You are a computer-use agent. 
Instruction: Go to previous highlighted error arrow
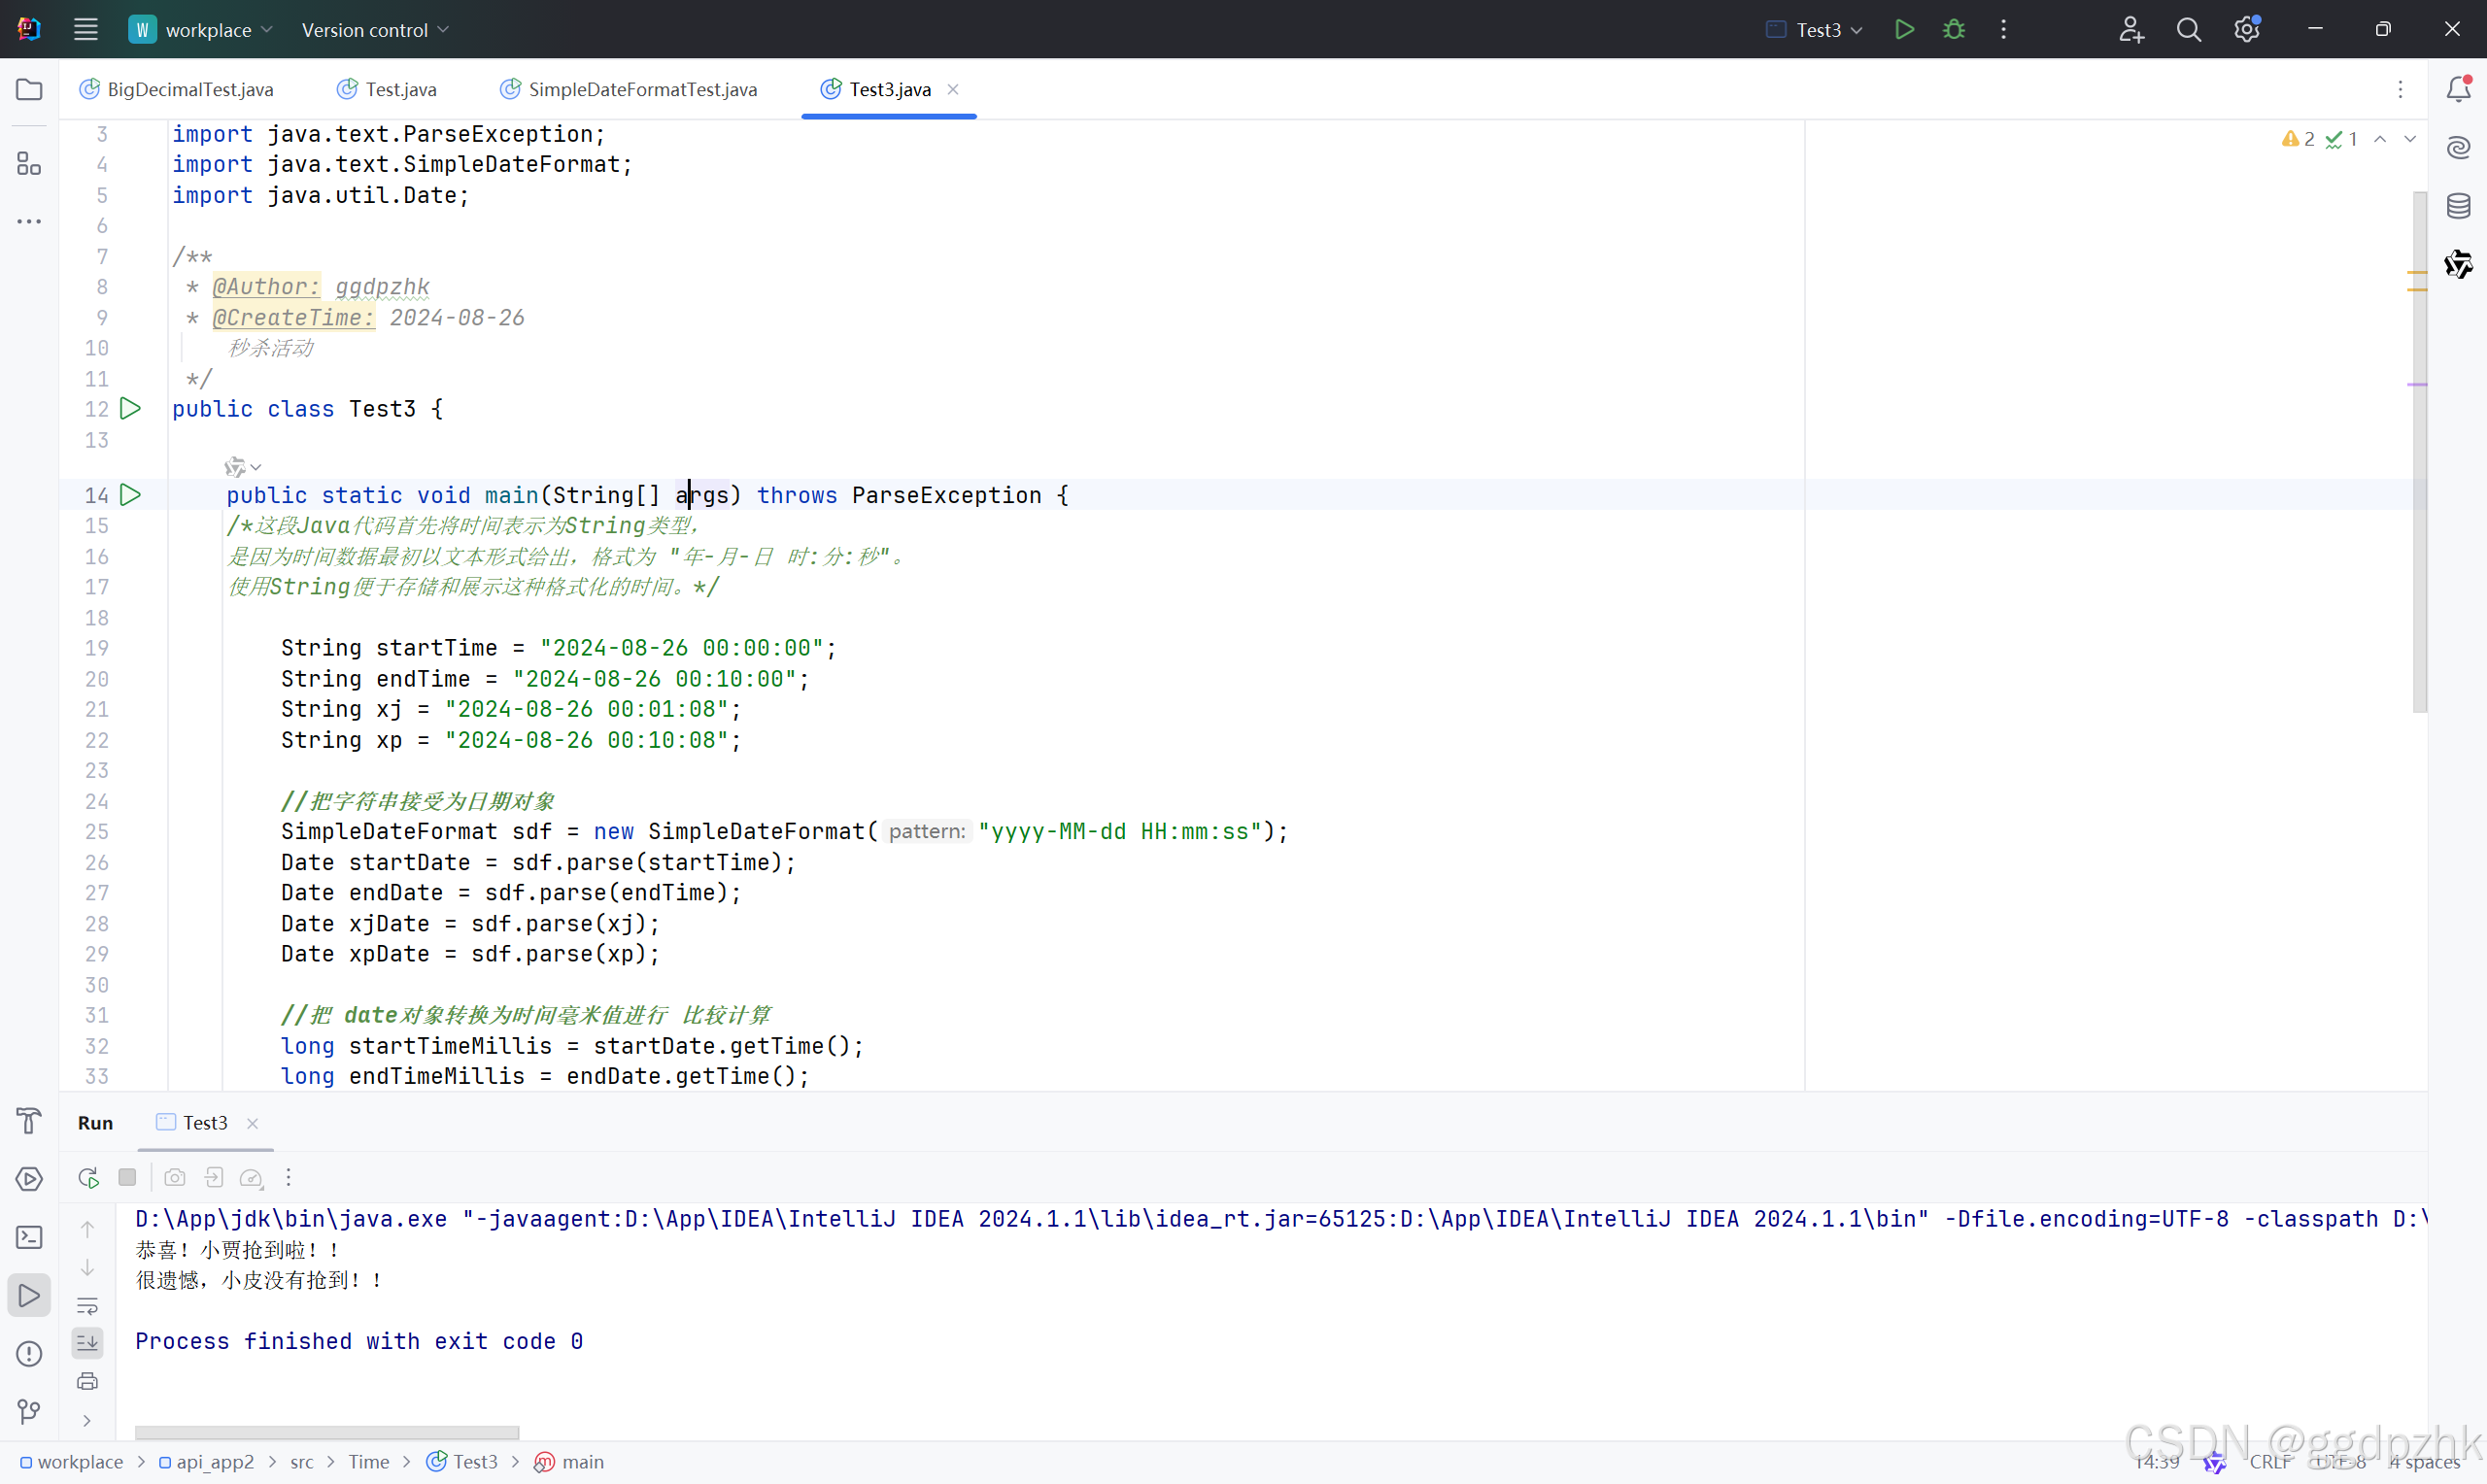[x=2380, y=139]
